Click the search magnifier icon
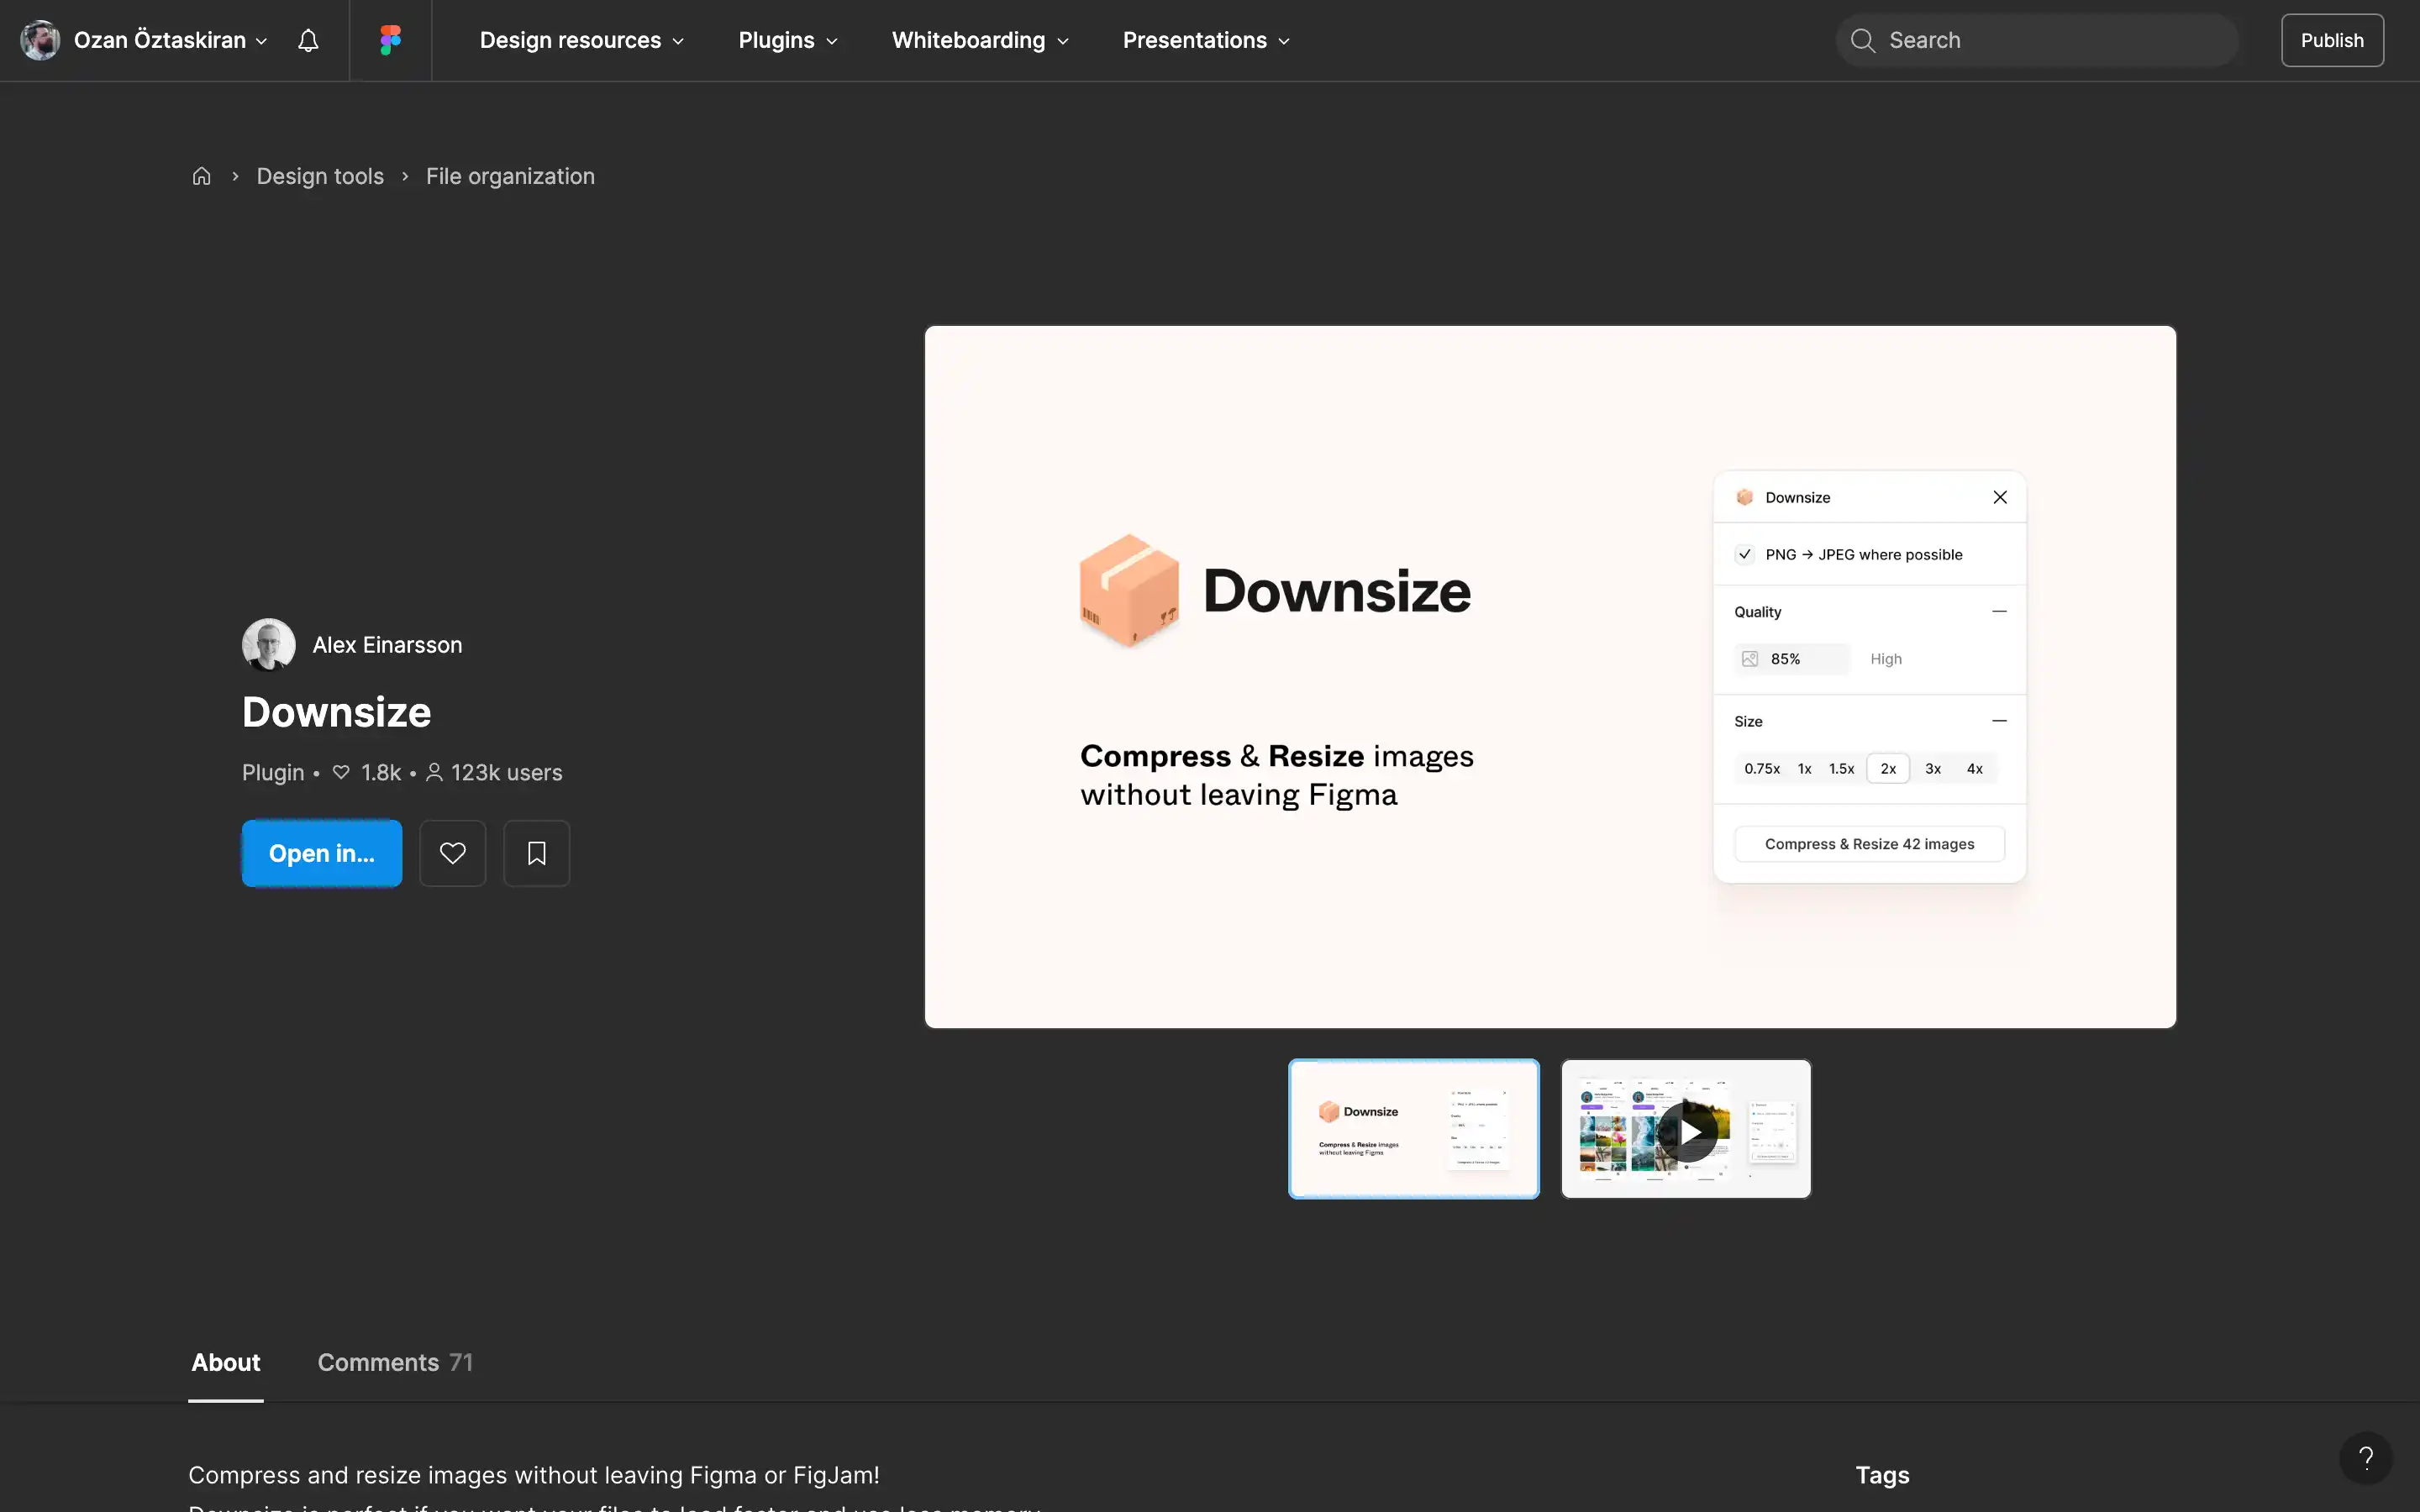2420x1512 pixels. [1862, 40]
